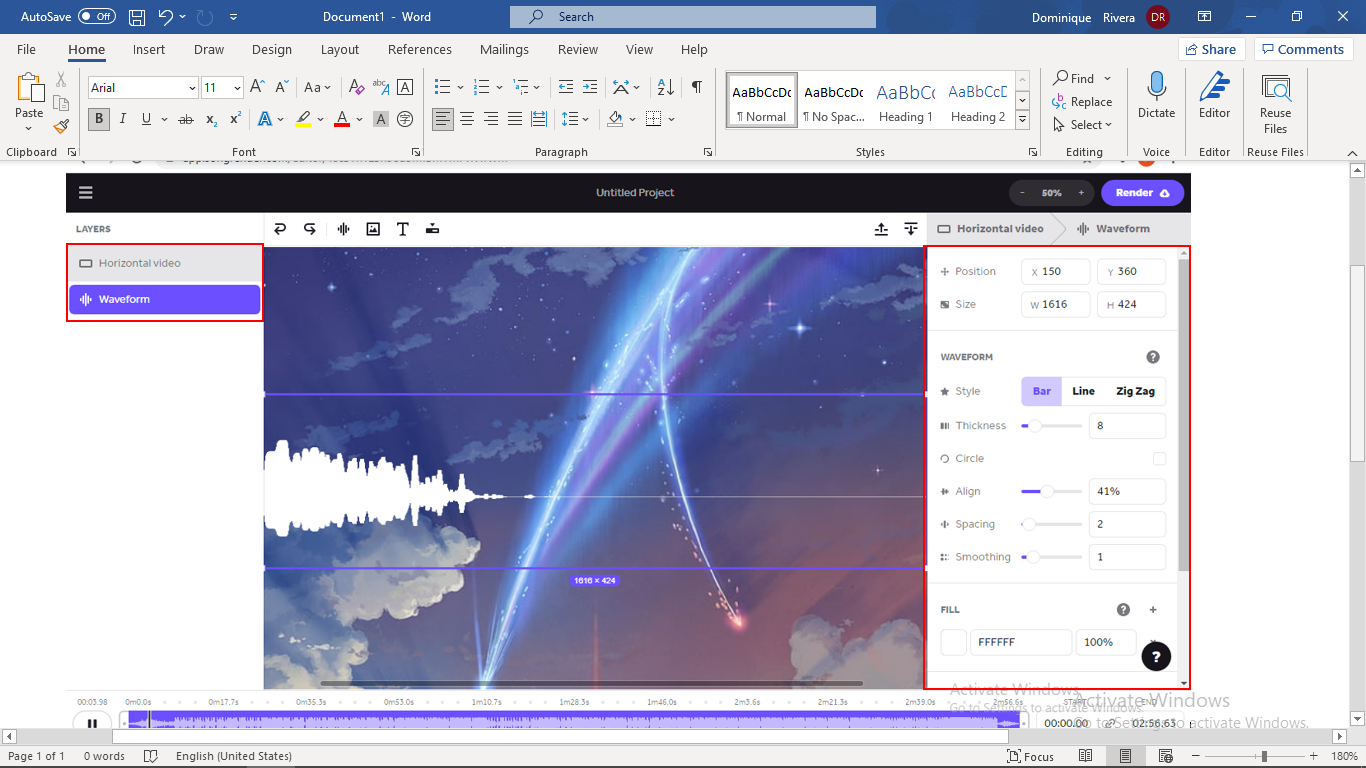Open the Editor pane
Screen dimensions: 1366x768
click(1214, 95)
